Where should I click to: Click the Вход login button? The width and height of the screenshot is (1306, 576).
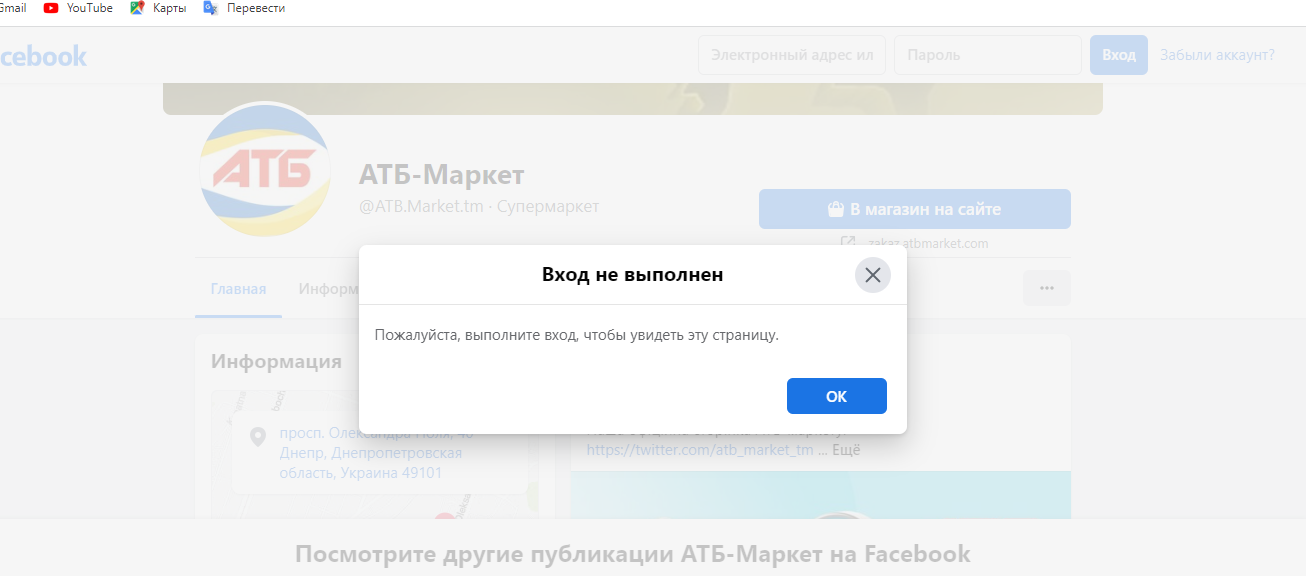(x=1119, y=55)
